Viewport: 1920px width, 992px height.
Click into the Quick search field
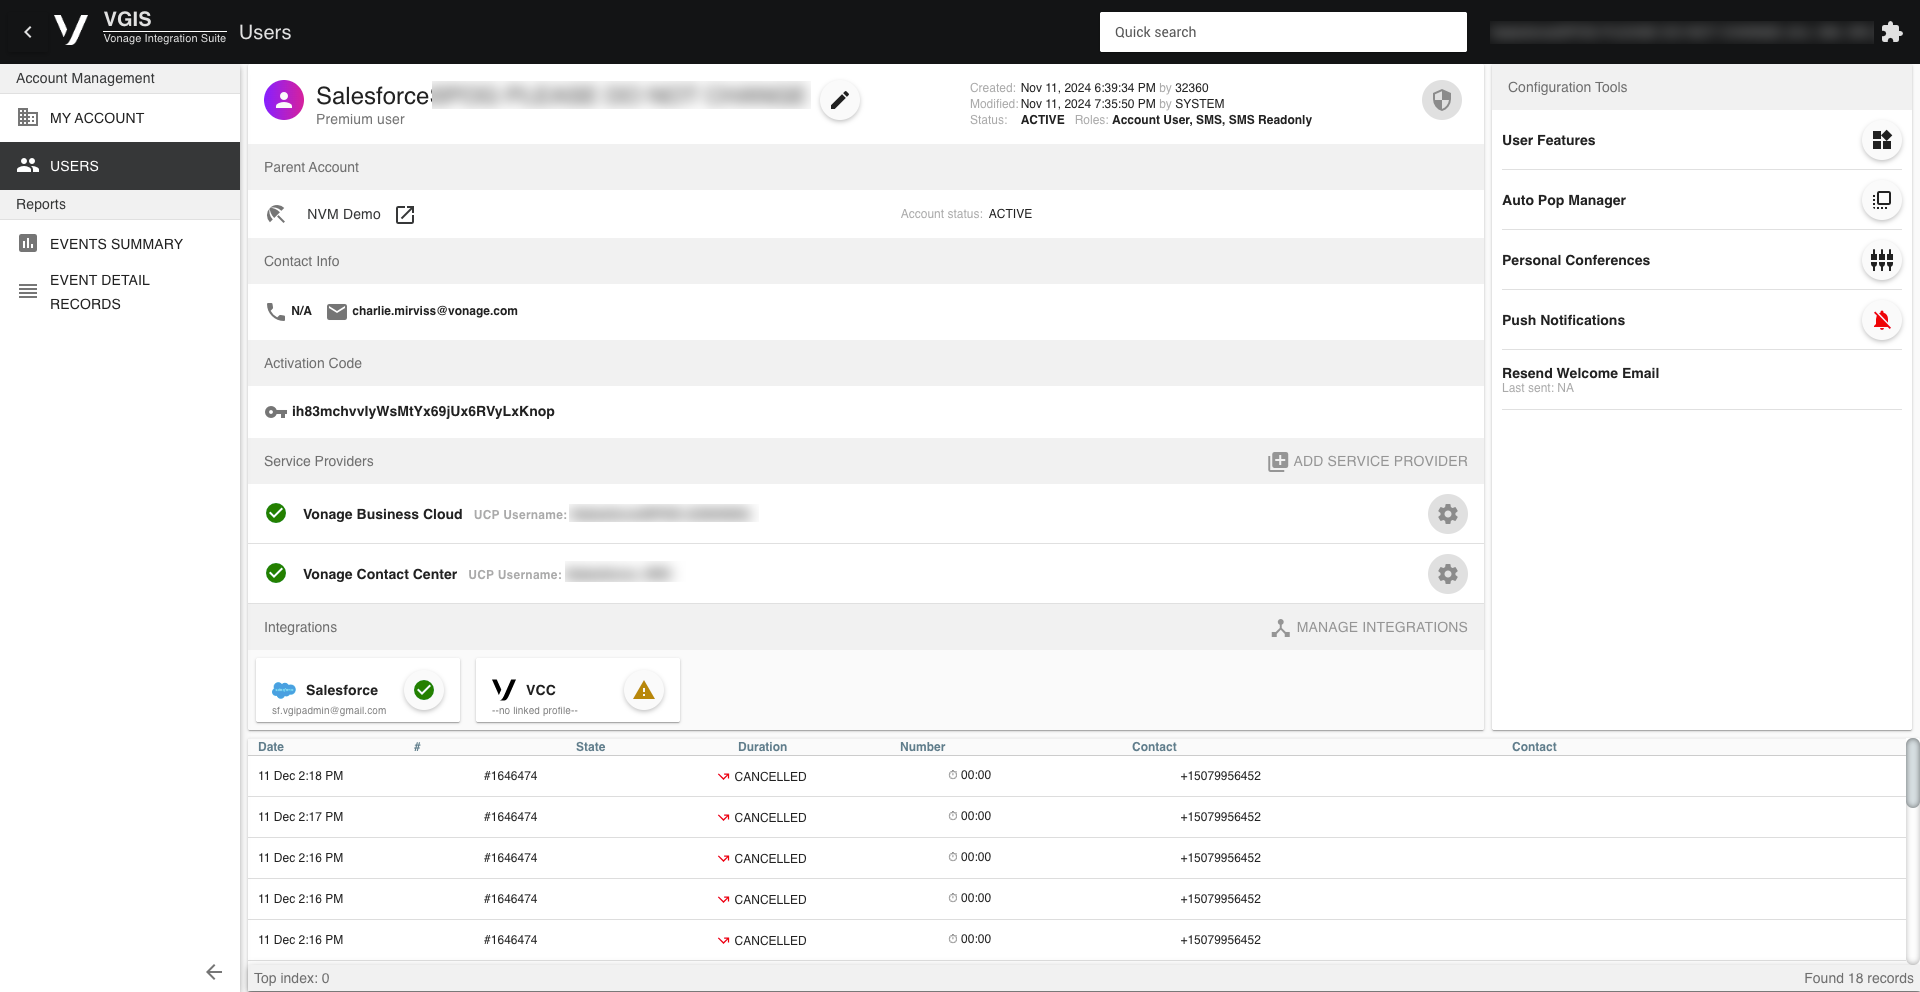tap(1283, 32)
